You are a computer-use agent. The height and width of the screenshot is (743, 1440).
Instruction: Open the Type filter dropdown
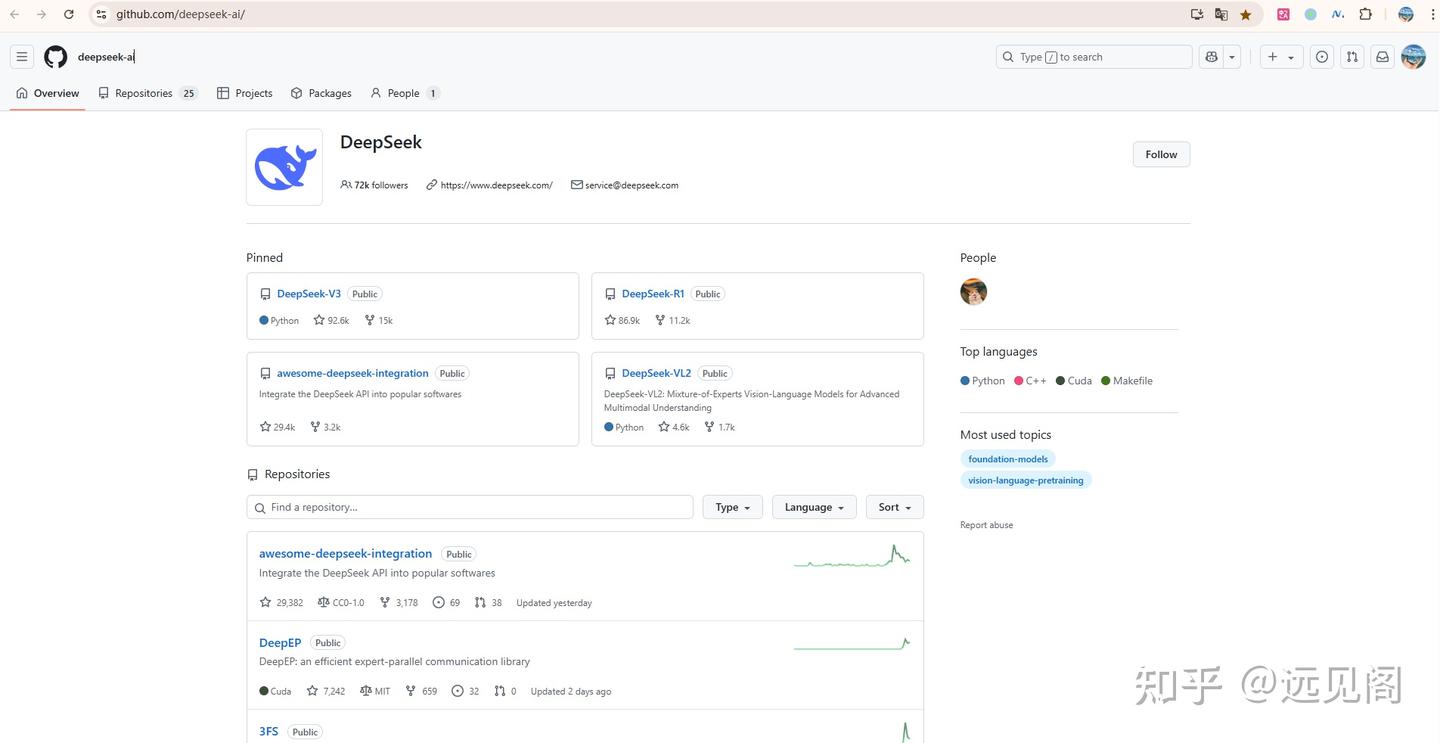733,507
